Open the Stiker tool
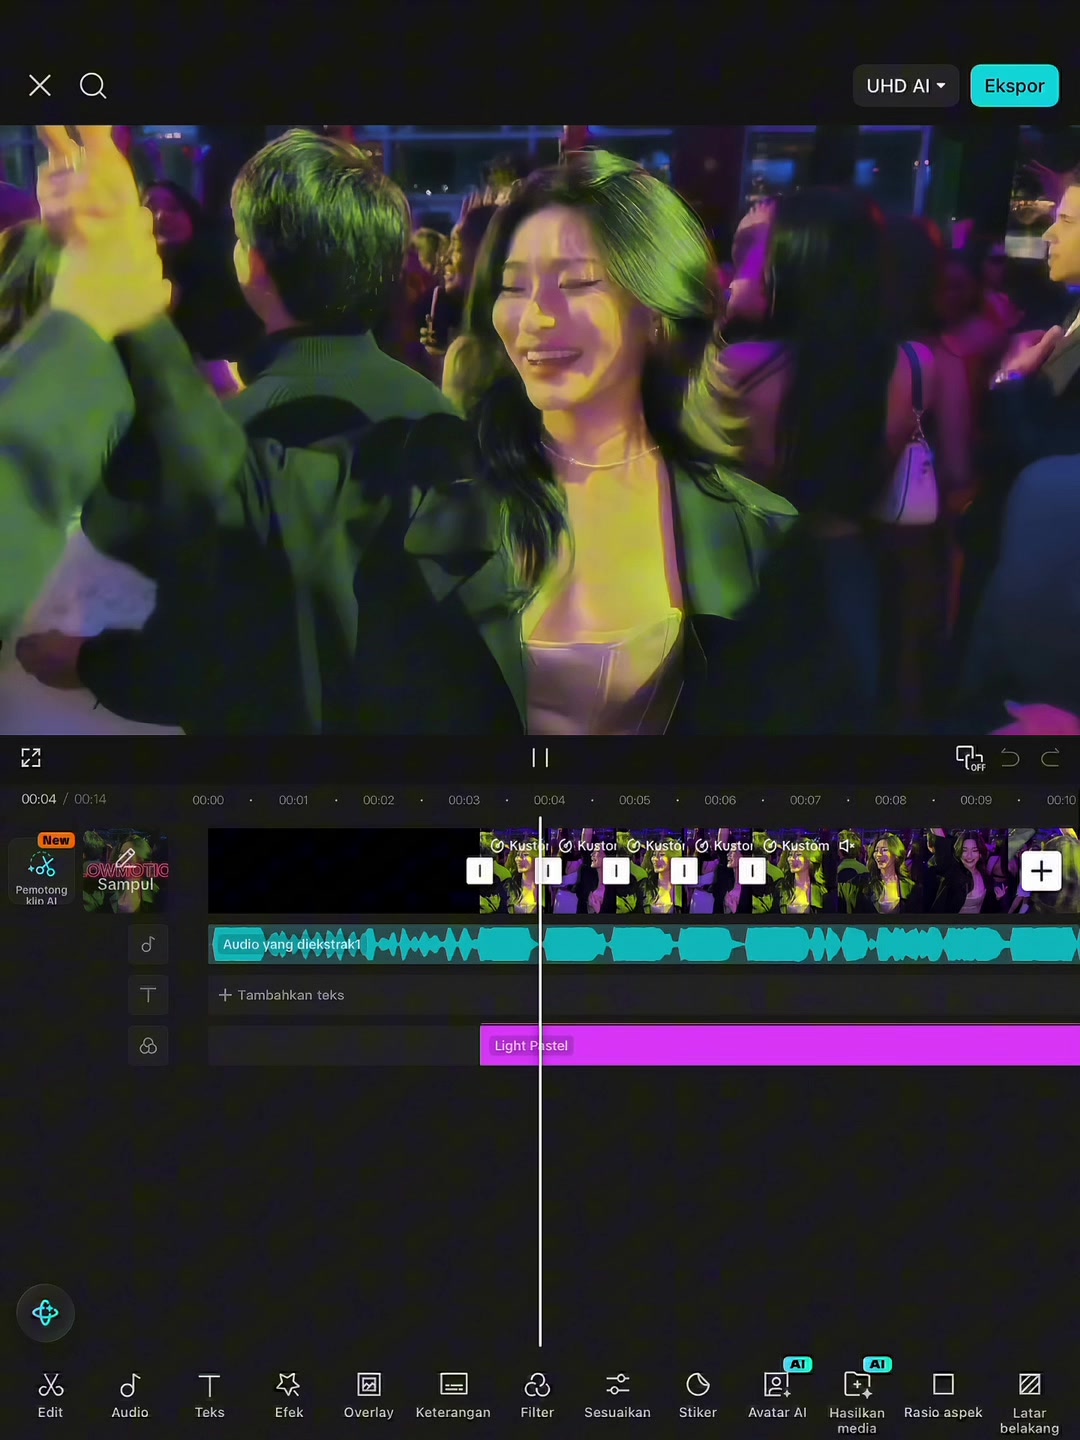1080x1440 pixels. pyautogui.click(x=698, y=1396)
